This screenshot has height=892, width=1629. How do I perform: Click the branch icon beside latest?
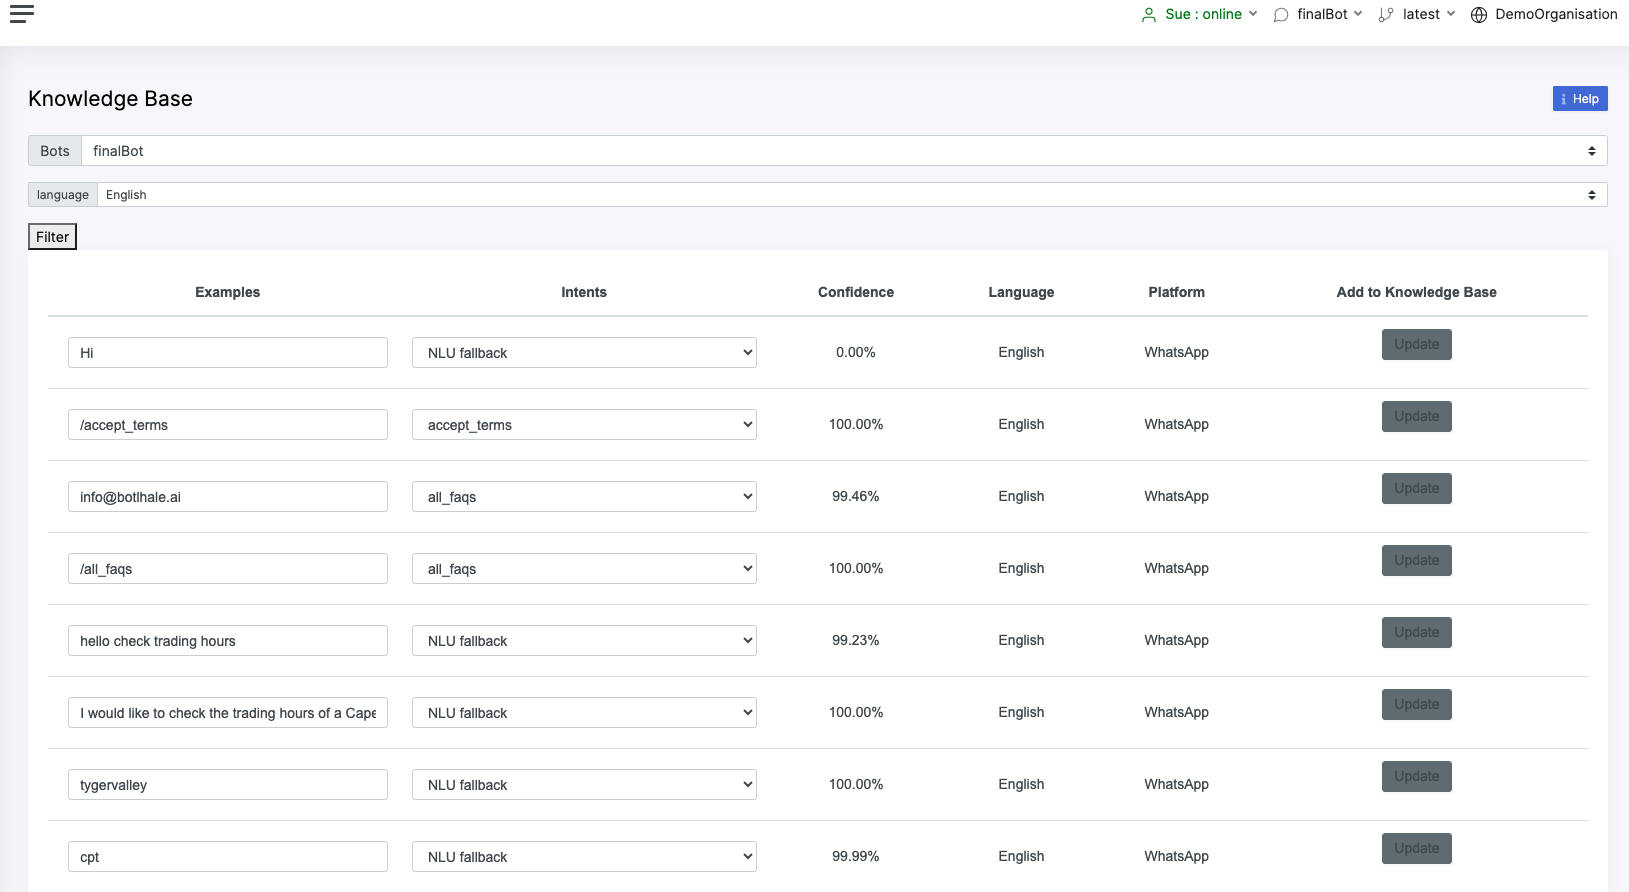point(1386,15)
